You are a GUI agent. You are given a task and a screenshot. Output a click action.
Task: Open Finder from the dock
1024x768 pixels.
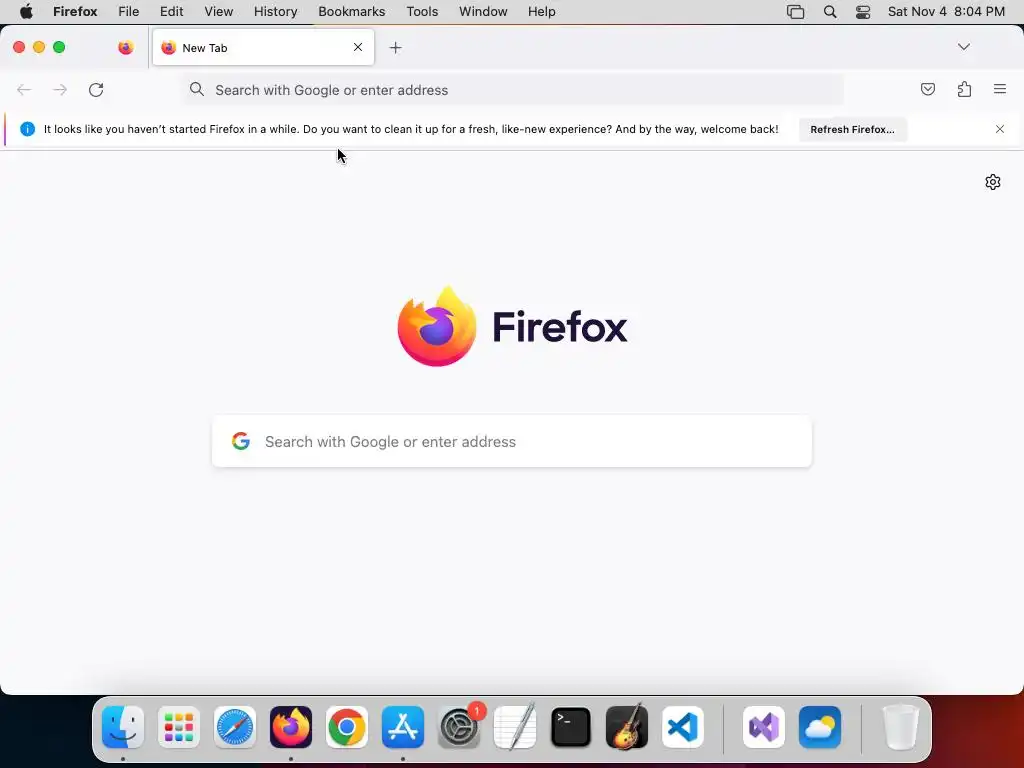coord(123,727)
